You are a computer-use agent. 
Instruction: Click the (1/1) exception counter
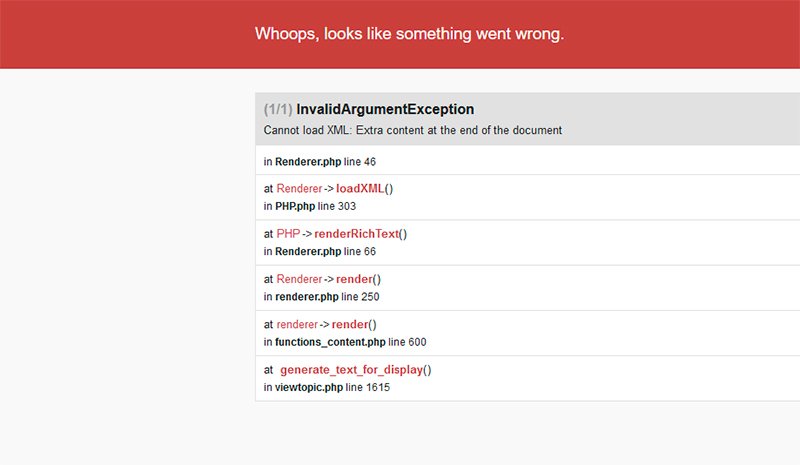278,109
